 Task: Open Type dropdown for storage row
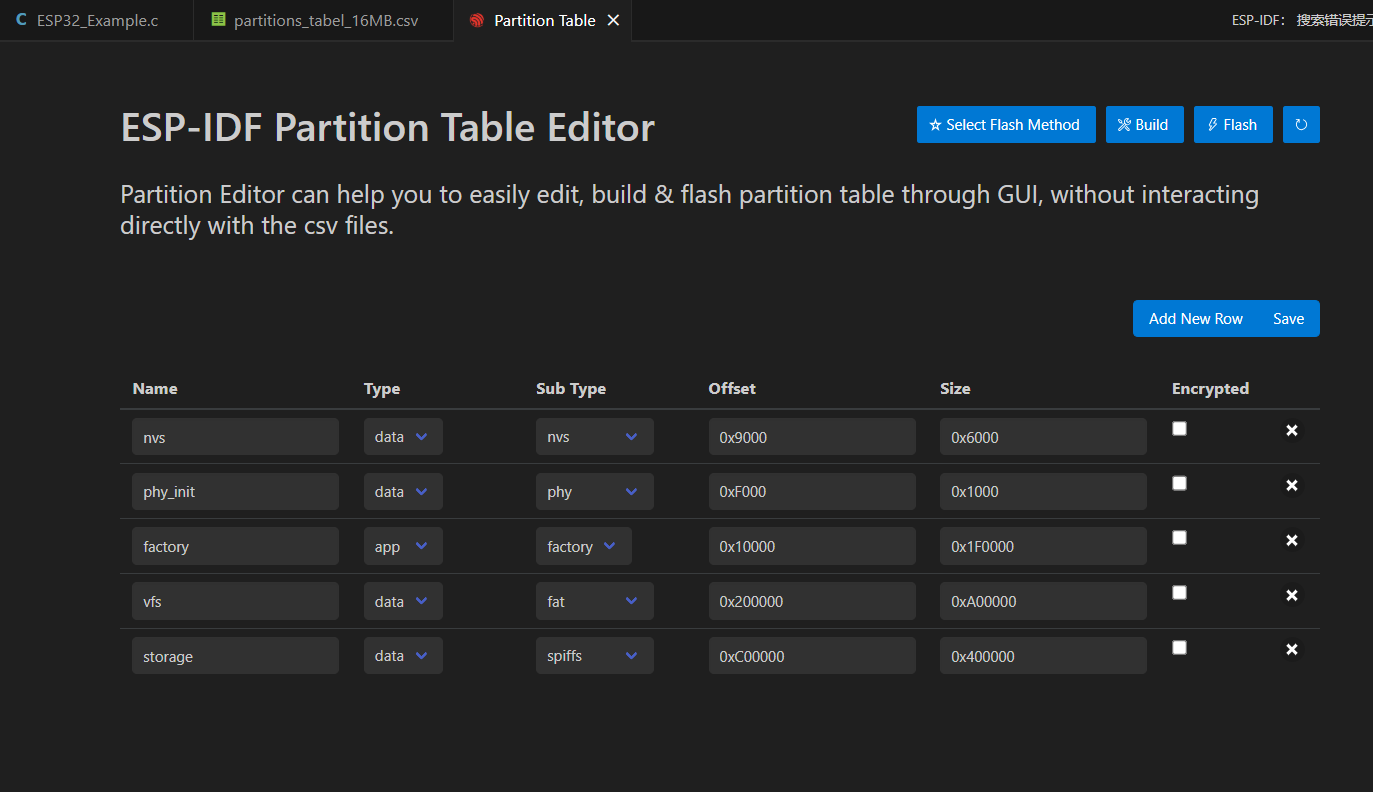[x=403, y=656]
